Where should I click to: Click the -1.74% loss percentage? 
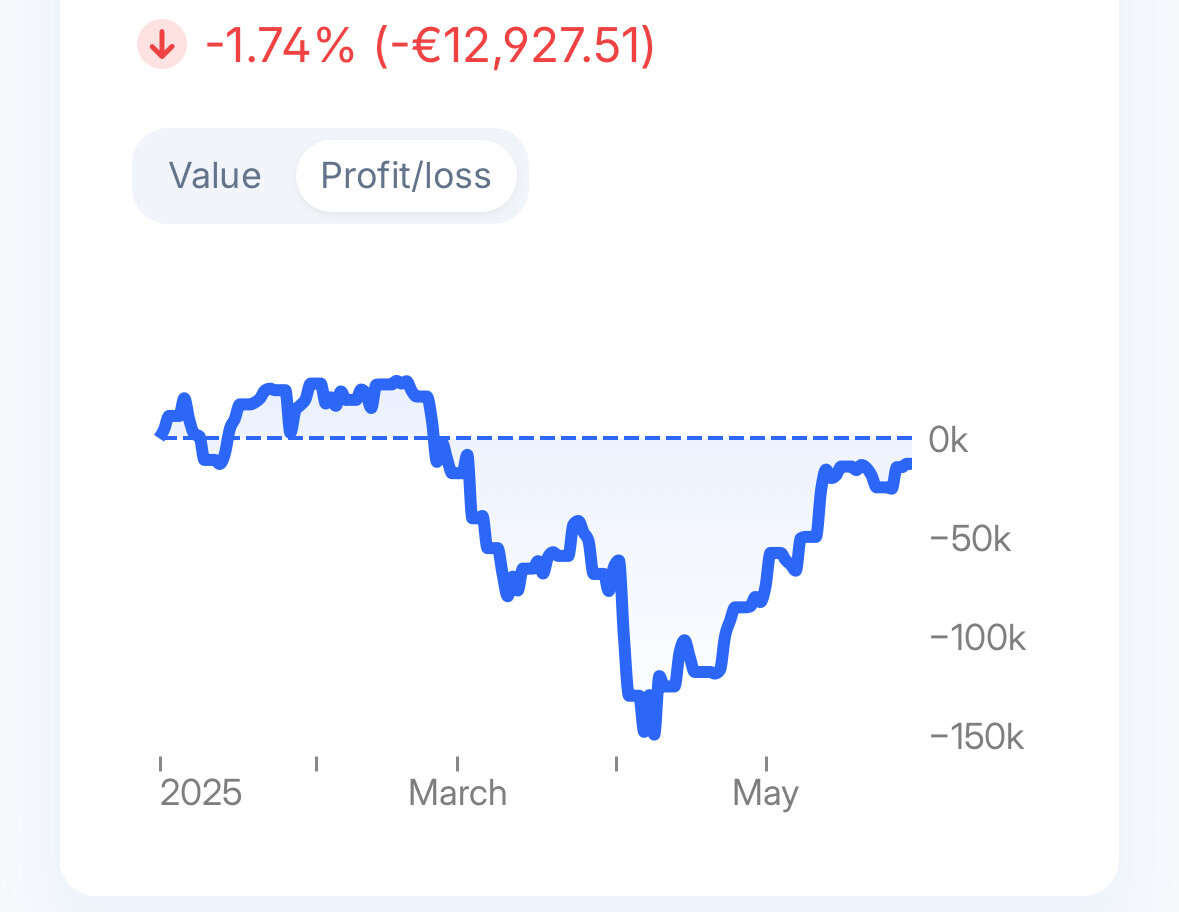click(280, 46)
